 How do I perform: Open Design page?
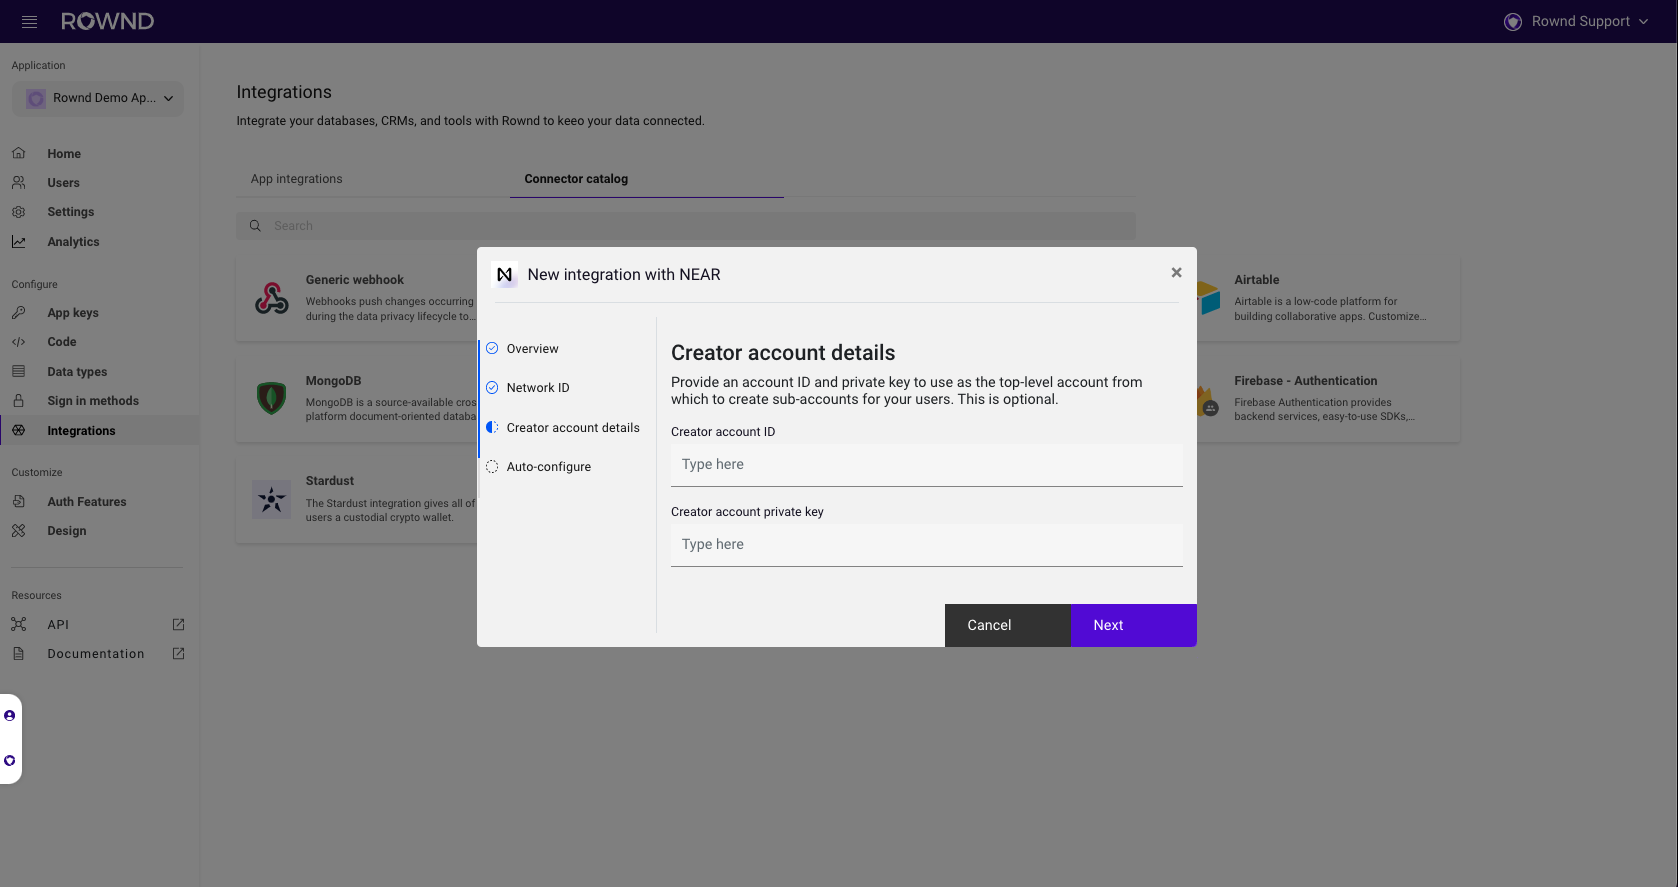(67, 531)
